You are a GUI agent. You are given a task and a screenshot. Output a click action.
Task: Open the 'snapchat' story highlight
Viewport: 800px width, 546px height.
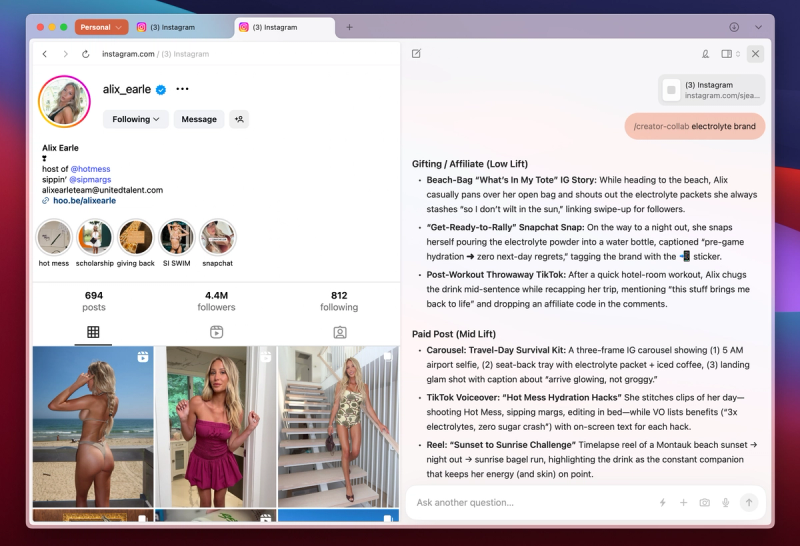click(x=217, y=243)
